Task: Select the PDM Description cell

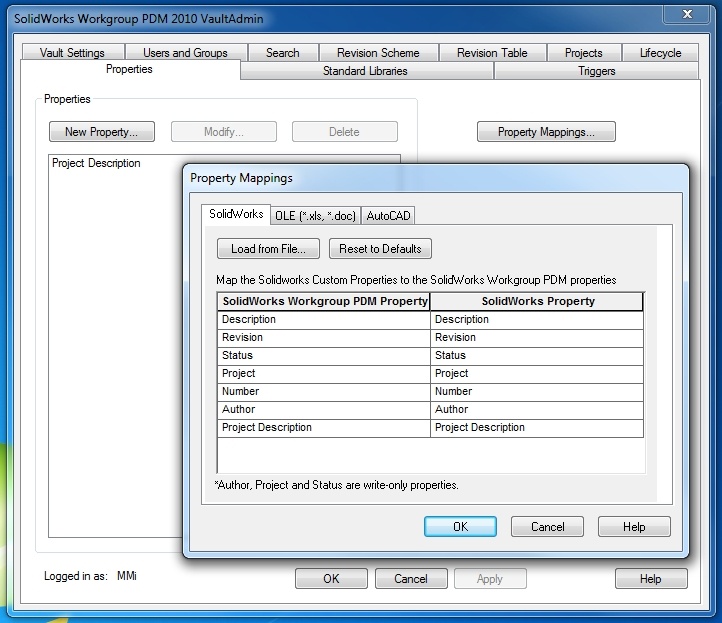Action: point(324,320)
